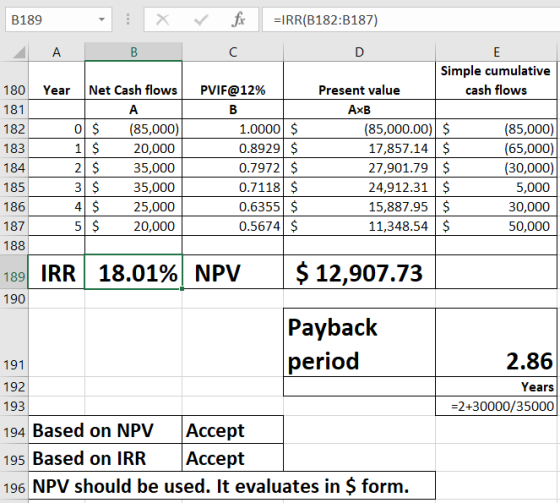The width and height of the screenshot is (560, 503).
Task: Click the formula bar options dots handle
Action: (x=128, y=20)
